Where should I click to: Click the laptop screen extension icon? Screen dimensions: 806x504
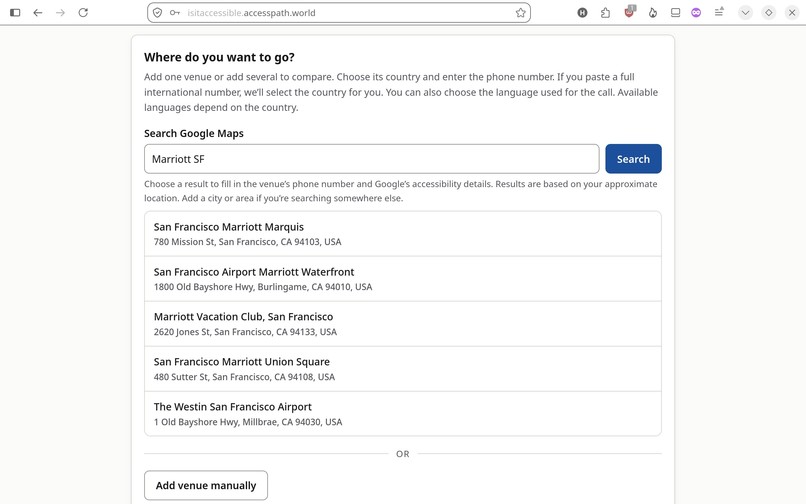tap(675, 13)
